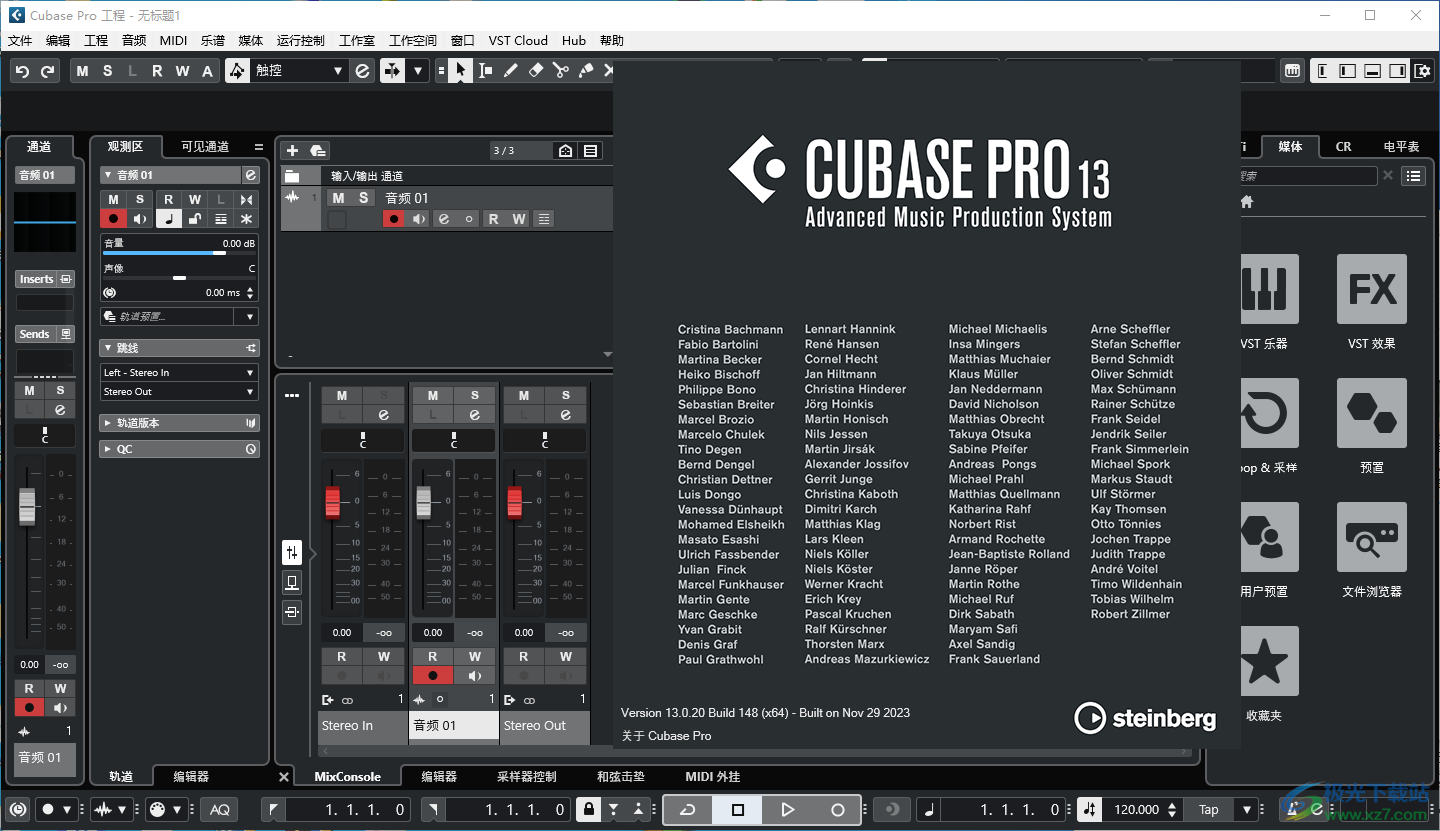This screenshot has width=1440, height=831.
Task: Open the auto-scroll settings dropdown arrow
Action: pos(418,71)
